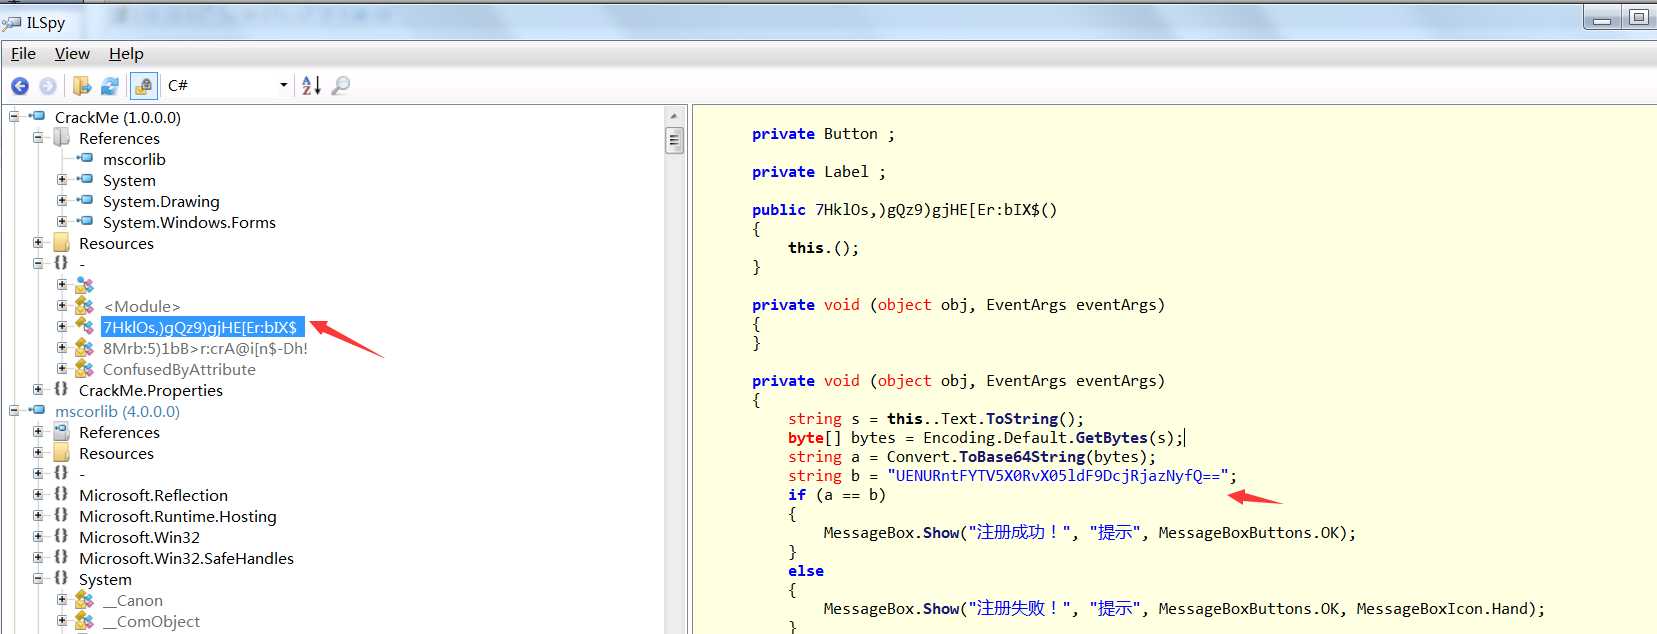Select mscorlib (4.0.0.0) in the tree
Screen dimensions: 1657x634
[x=117, y=411]
